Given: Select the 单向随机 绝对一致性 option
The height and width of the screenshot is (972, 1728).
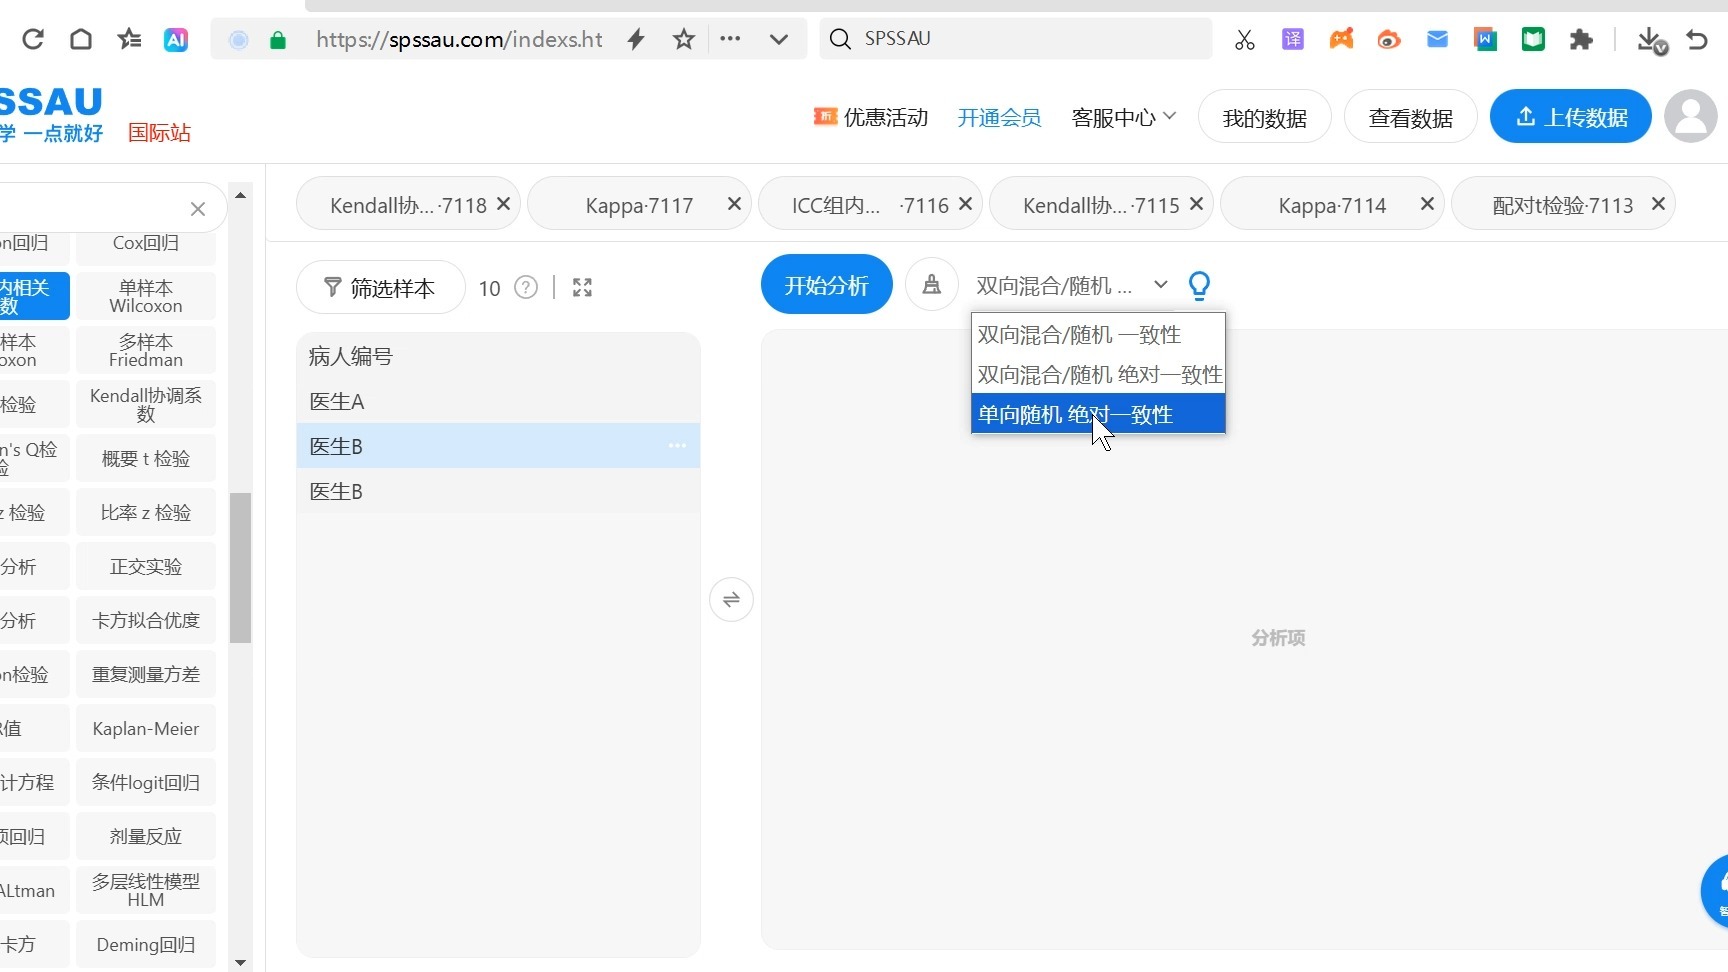Looking at the screenshot, I should [1076, 414].
